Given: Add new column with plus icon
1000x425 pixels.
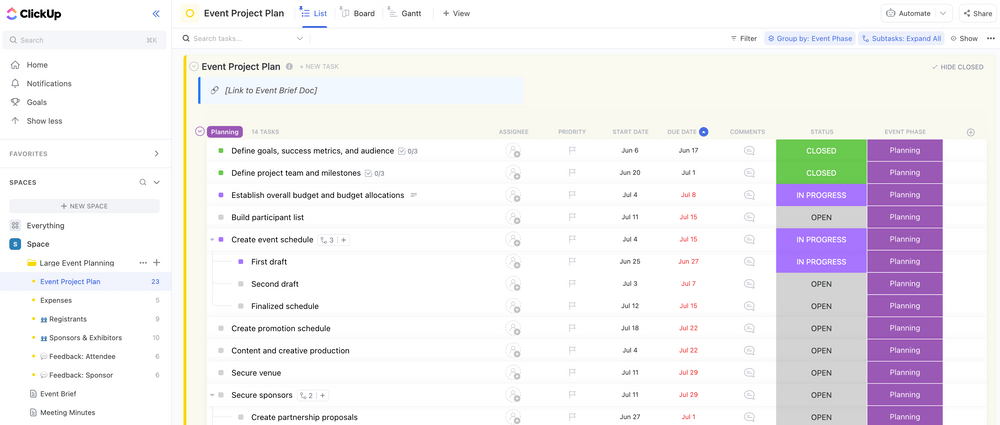Looking at the screenshot, I should point(970,132).
